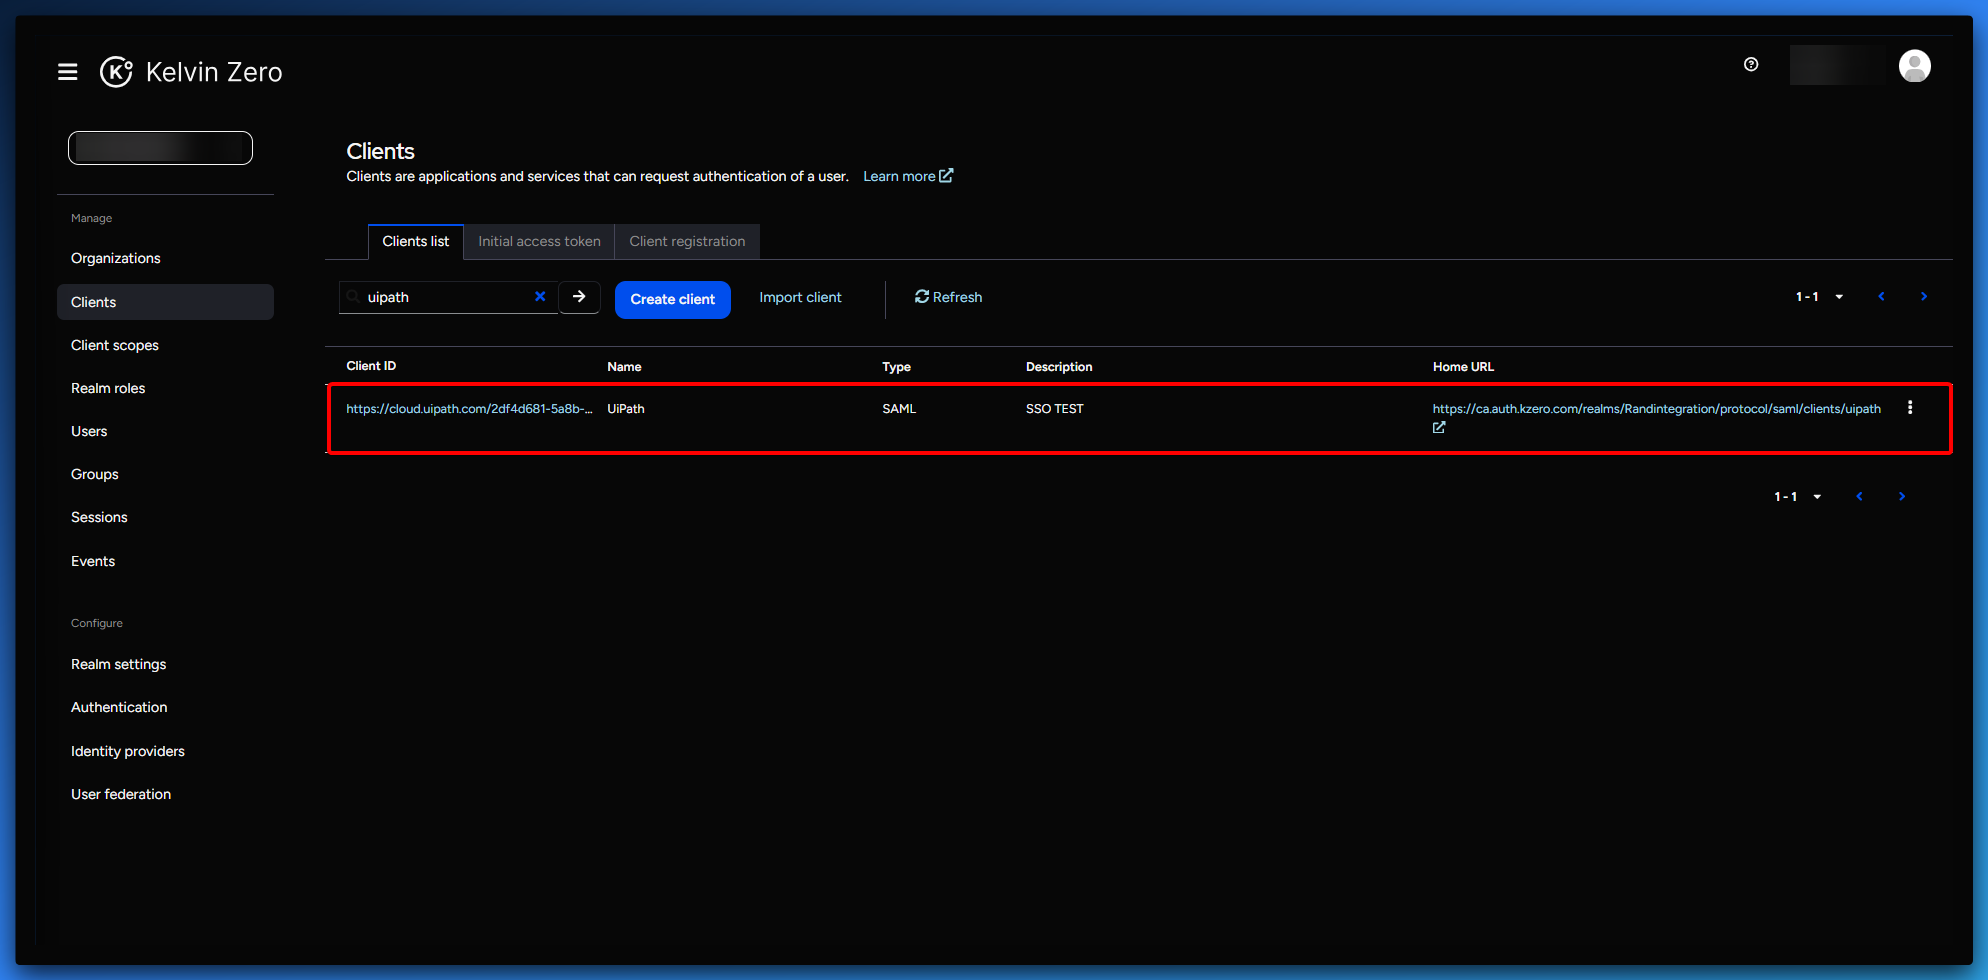1988x980 pixels.
Task: Click the Refresh icon button
Action: pyautogui.click(x=948, y=297)
